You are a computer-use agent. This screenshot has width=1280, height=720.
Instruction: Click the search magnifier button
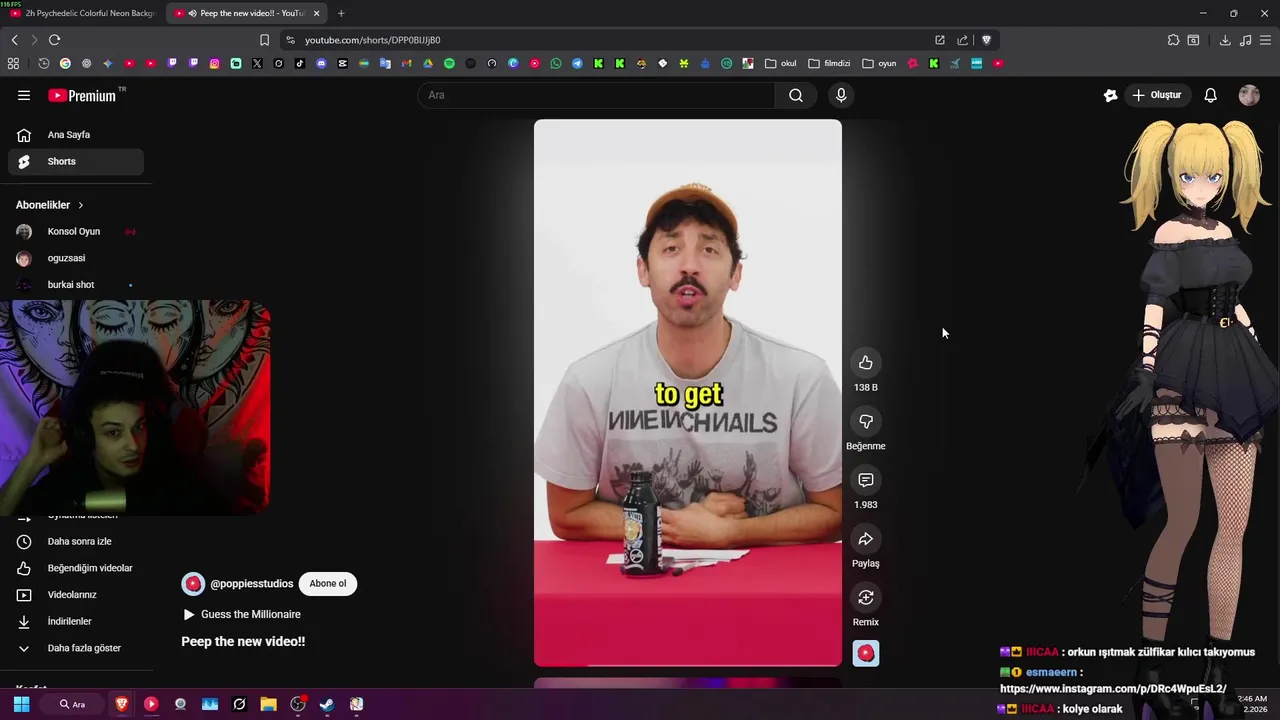tap(796, 95)
